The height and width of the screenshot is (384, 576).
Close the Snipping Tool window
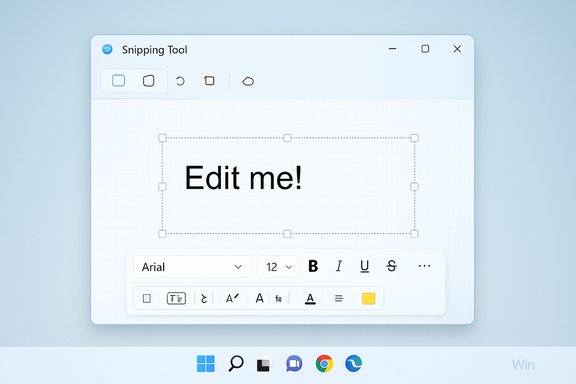coord(457,49)
